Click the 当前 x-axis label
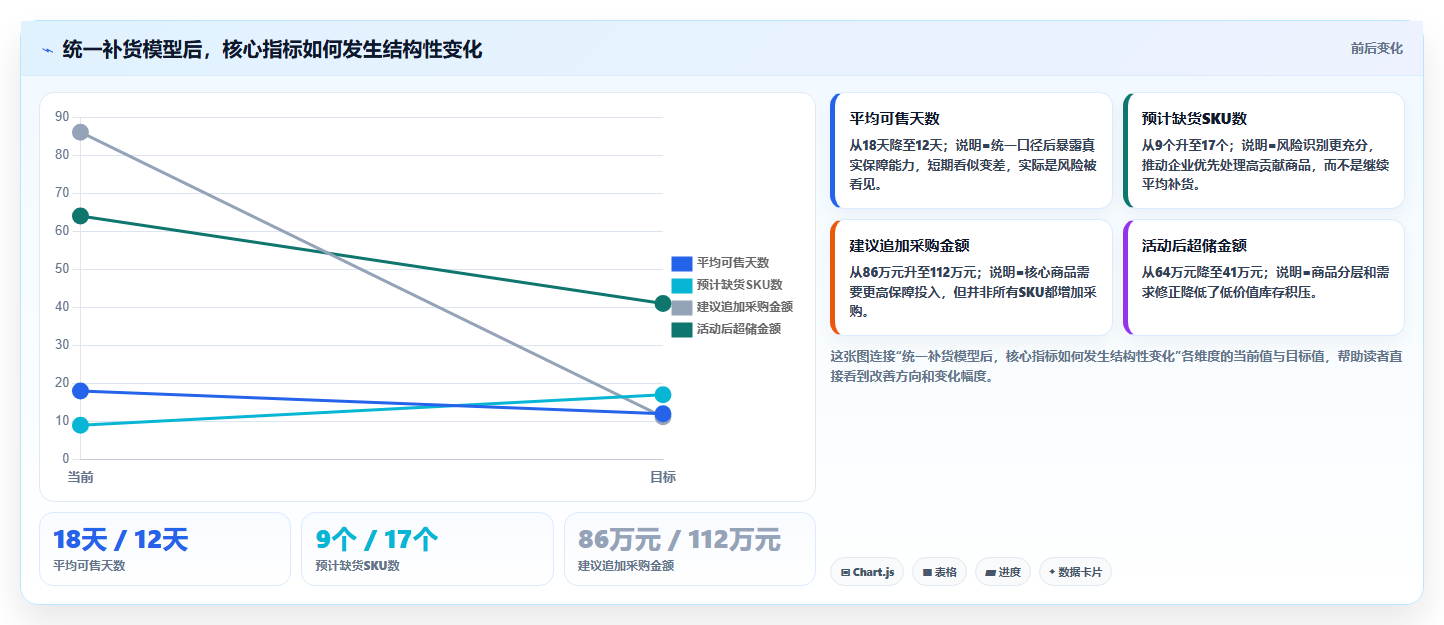The height and width of the screenshot is (625, 1444). pos(81,477)
